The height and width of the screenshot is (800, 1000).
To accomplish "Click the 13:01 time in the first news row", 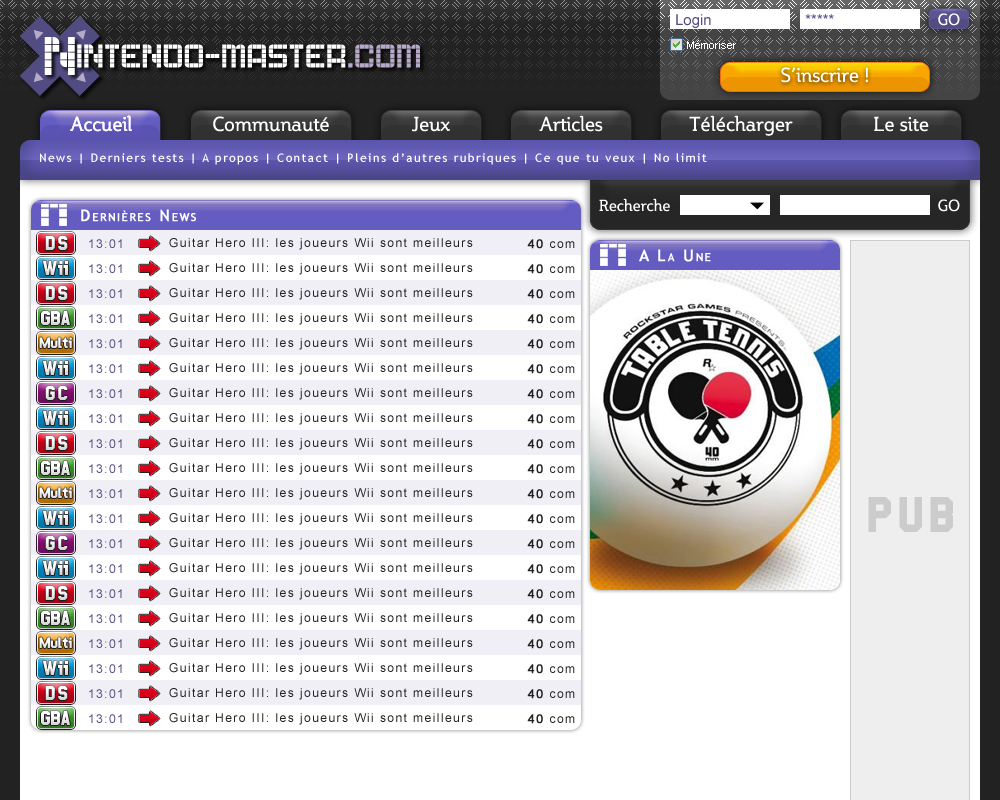I will click(x=106, y=244).
